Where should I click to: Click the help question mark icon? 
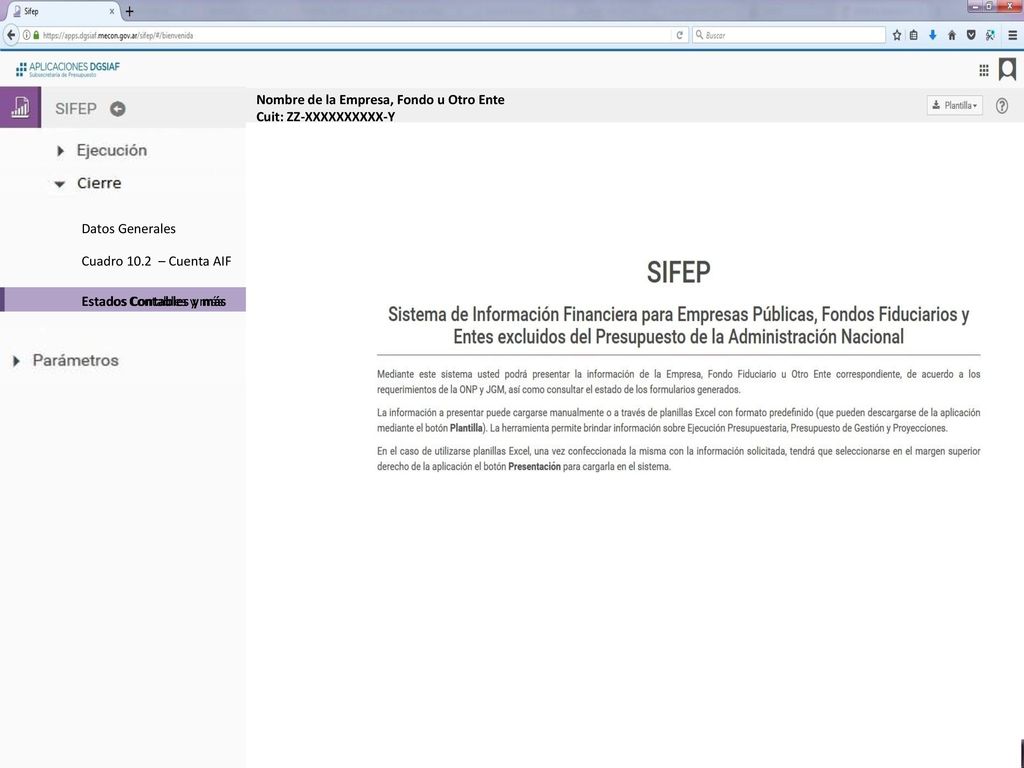(x=1002, y=106)
